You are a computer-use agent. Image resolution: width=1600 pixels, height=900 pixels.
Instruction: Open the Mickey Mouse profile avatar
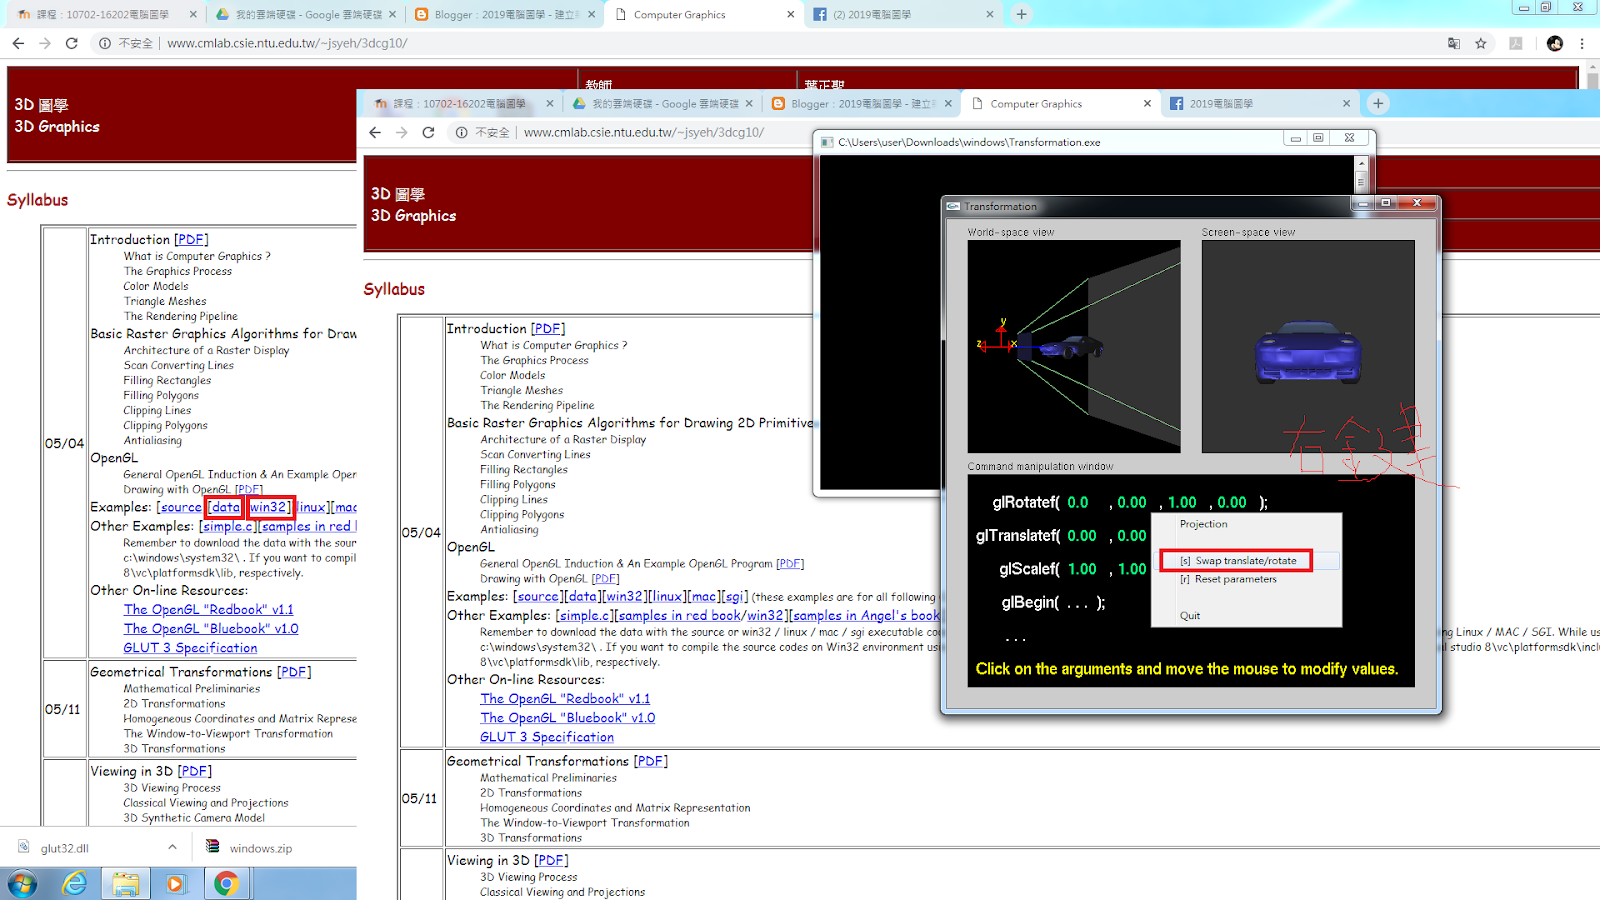point(1555,43)
